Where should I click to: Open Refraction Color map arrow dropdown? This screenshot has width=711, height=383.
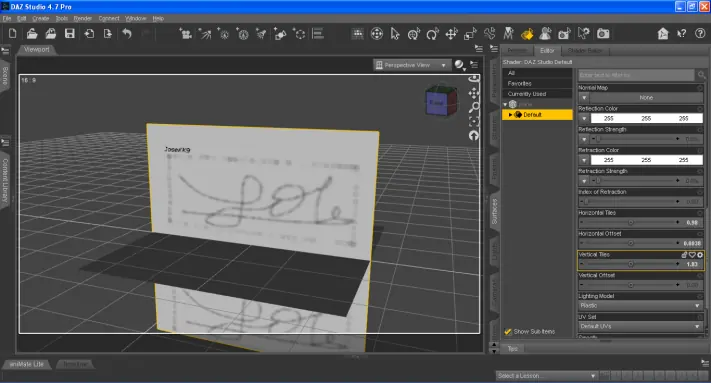[x=584, y=160]
